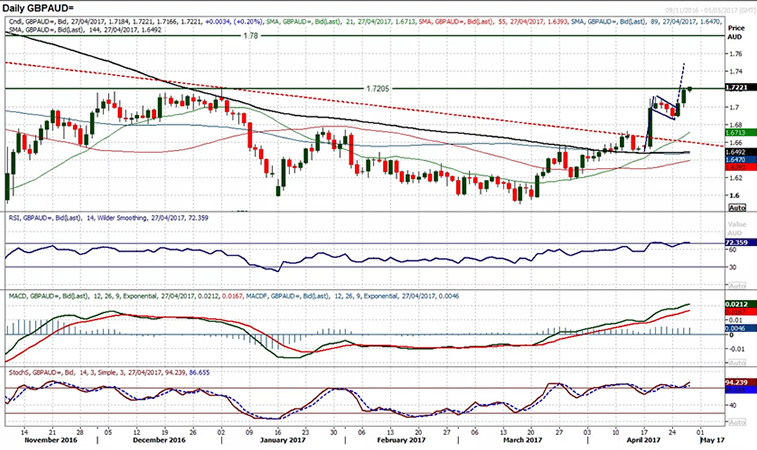Image resolution: width=757 pixels, height=450 pixels.
Task: Click the green 1.6713 SMA price tag
Action: (x=739, y=132)
